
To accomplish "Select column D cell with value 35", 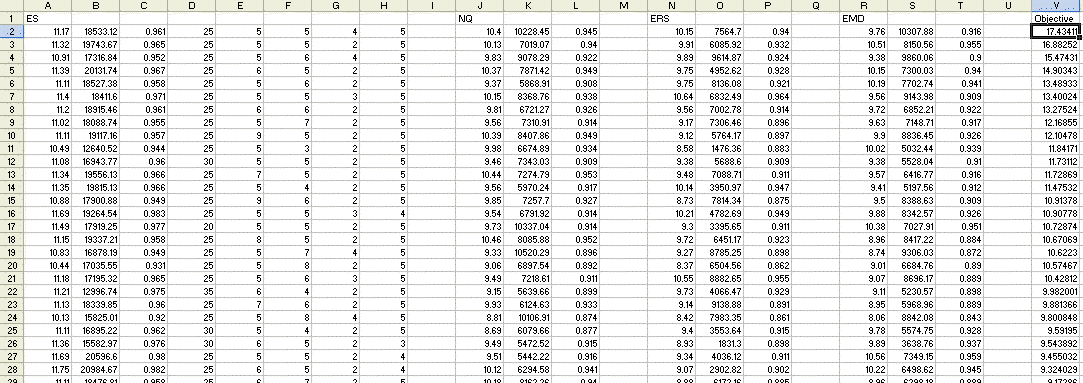I will (x=191, y=291).
